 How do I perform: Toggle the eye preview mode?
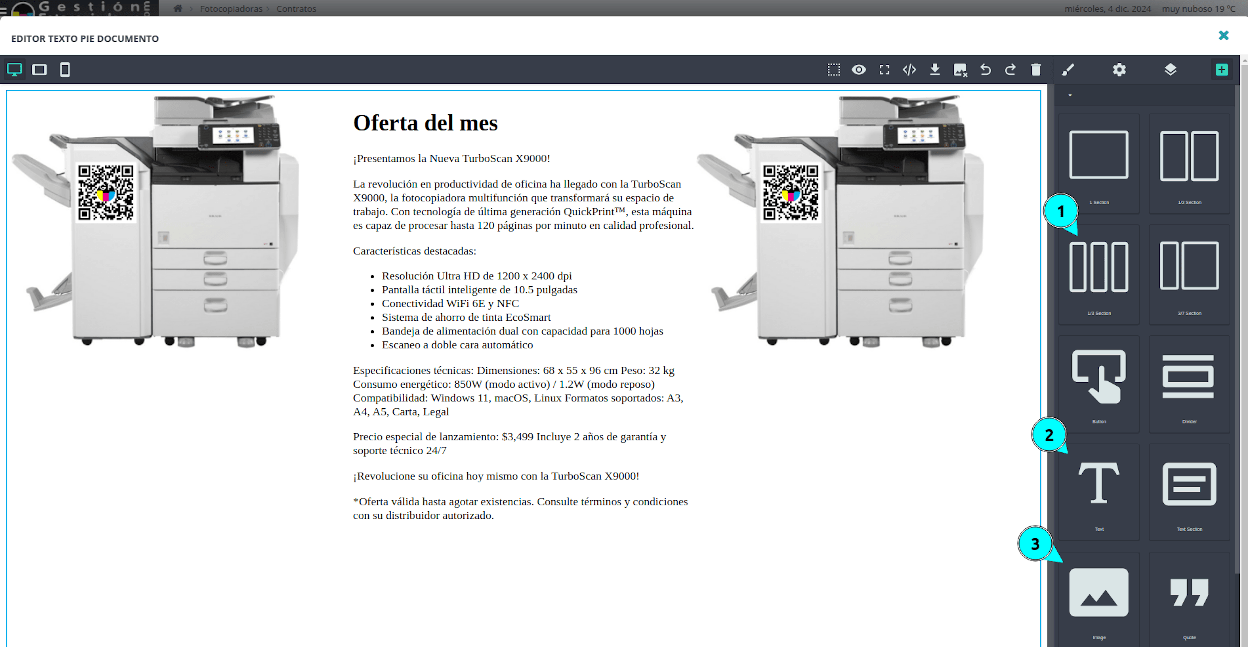point(859,70)
